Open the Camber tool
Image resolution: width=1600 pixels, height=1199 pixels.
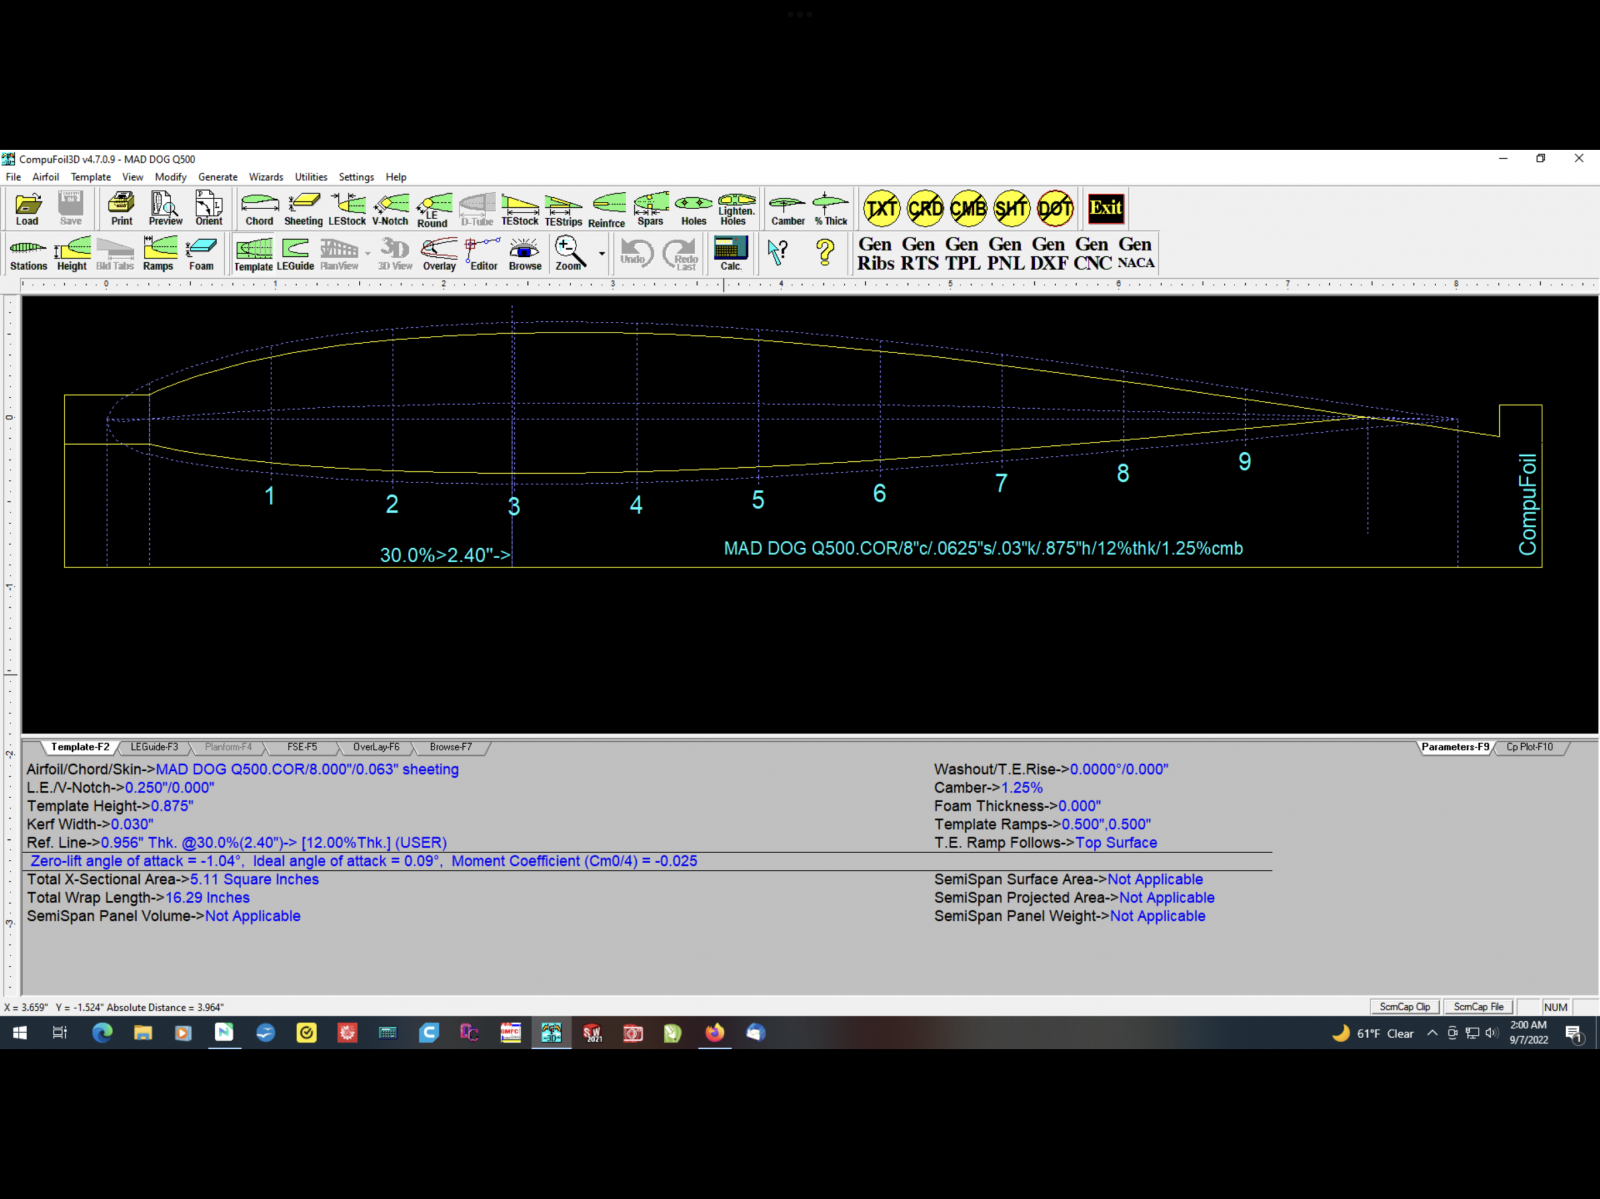coord(788,209)
